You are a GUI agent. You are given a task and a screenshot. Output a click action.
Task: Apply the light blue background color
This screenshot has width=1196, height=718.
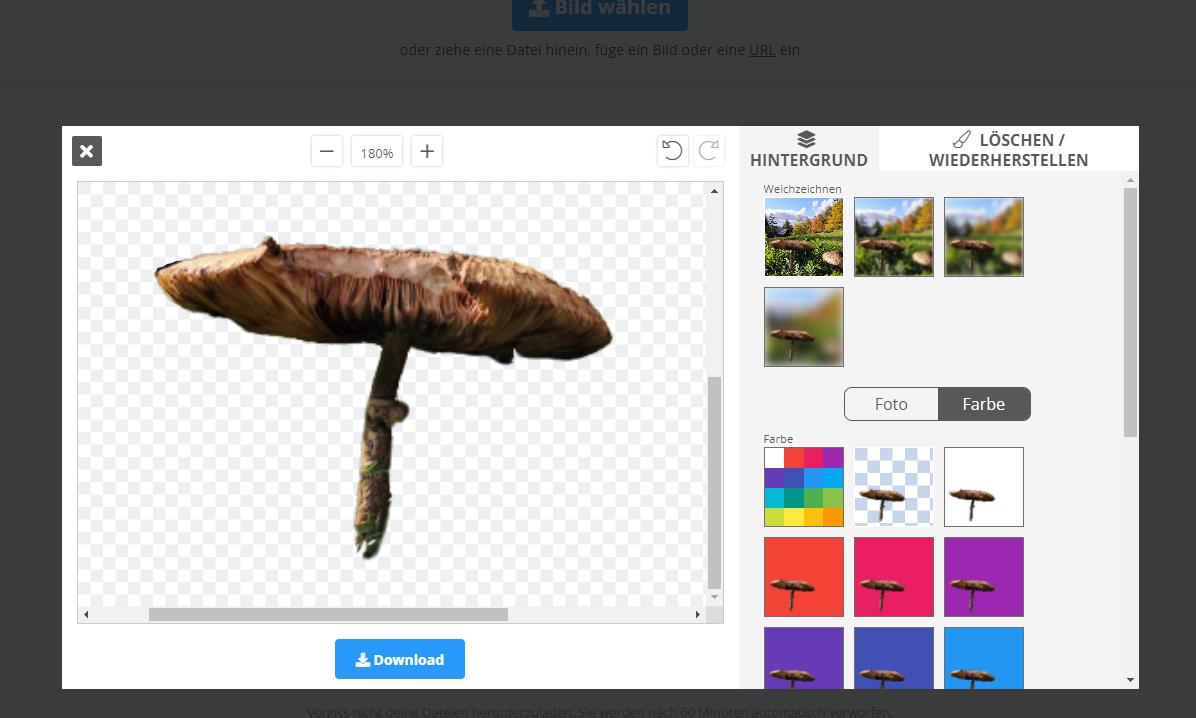pos(984,658)
